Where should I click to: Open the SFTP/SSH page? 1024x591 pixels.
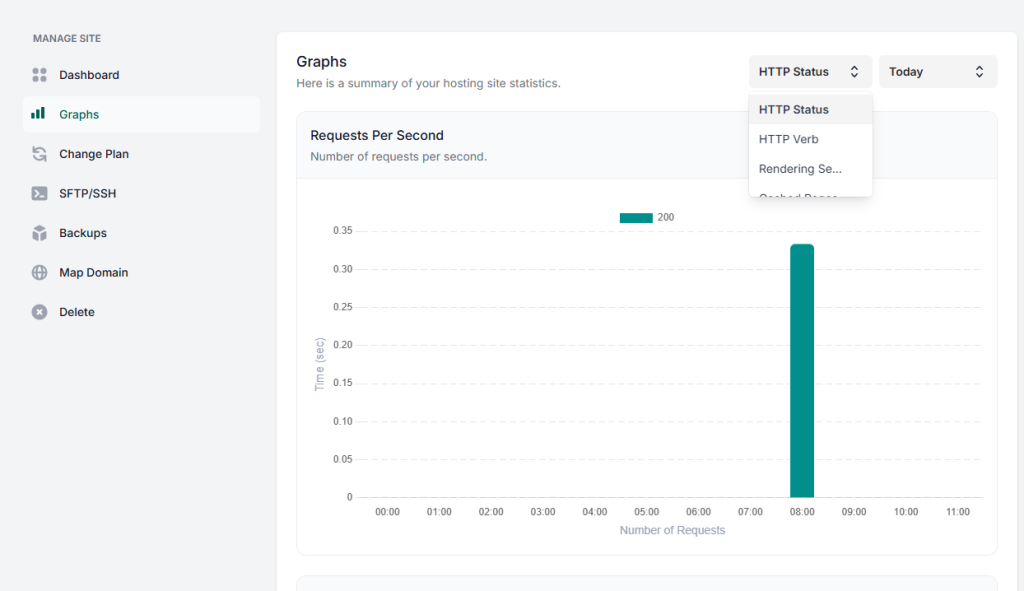point(142,193)
